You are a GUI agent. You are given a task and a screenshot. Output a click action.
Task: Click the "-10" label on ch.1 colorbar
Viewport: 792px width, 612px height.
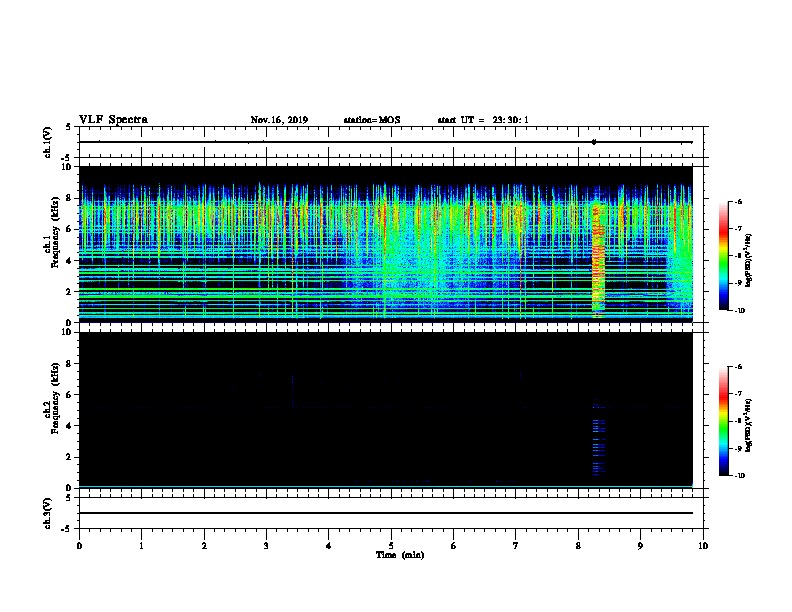[739, 310]
